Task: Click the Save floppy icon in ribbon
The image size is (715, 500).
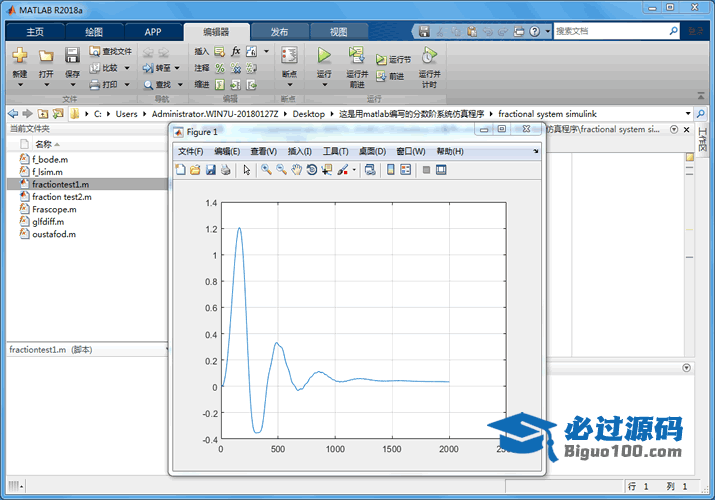Action: (x=72, y=56)
